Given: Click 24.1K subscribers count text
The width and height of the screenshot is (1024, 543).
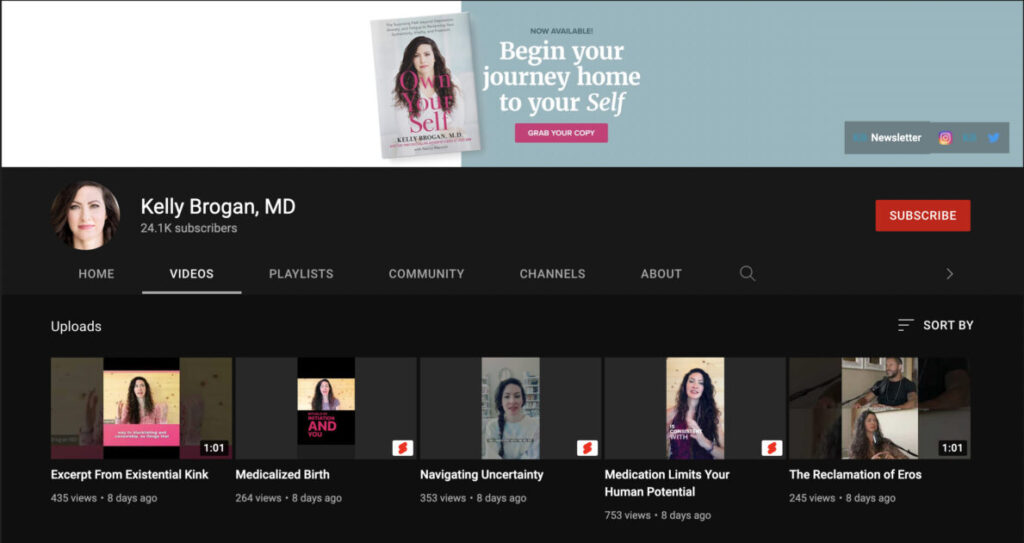Looking at the screenshot, I should 189,228.
